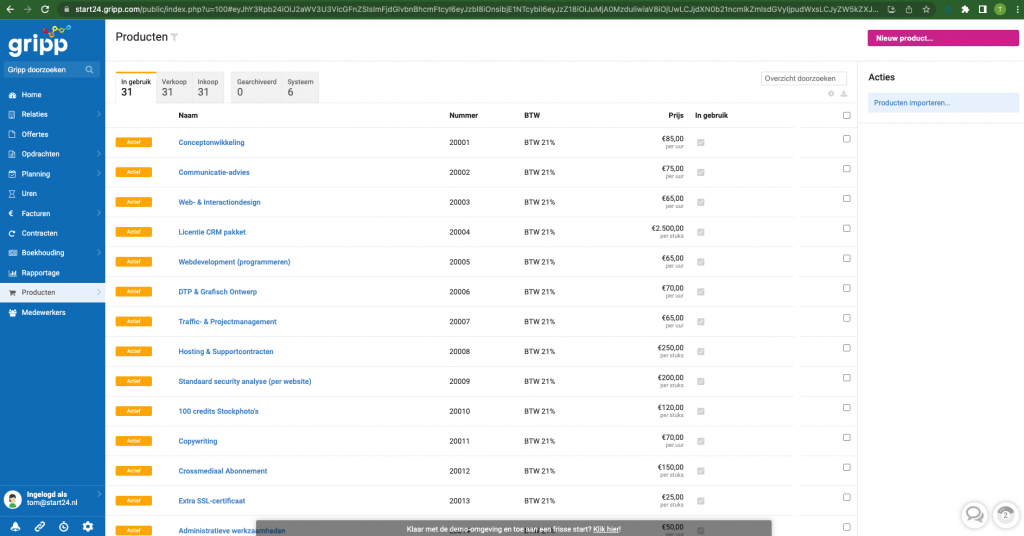Viewport: 1024px width, 536px height.
Task: Tick the select-all checkbox in the table header
Action: point(846,115)
